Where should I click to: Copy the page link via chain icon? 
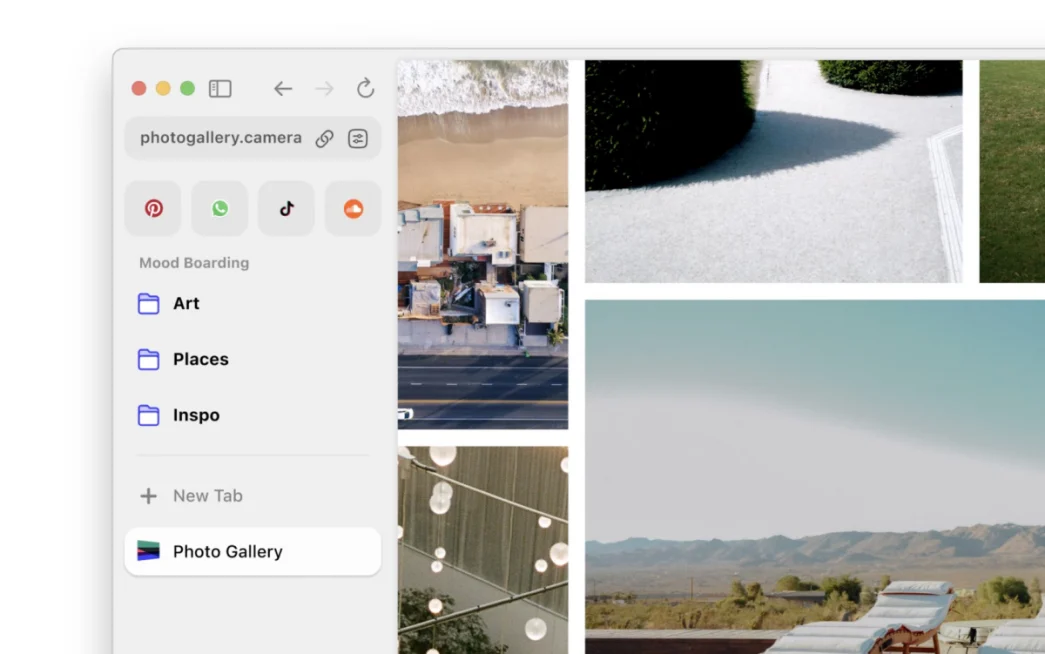click(325, 138)
